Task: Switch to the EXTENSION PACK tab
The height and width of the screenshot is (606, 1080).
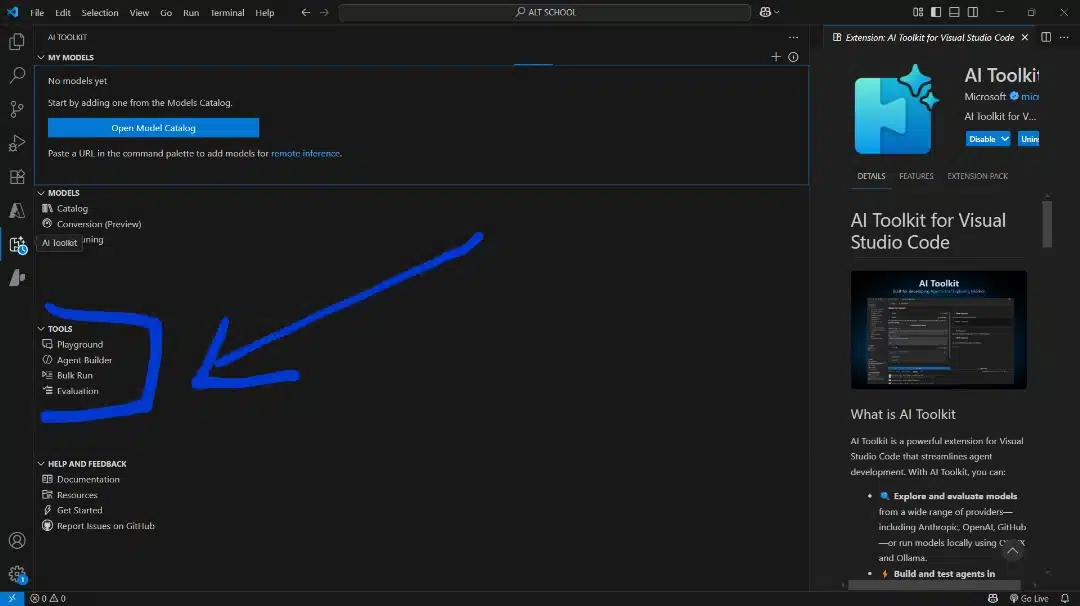Action: pyautogui.click(x=977, y=176)
